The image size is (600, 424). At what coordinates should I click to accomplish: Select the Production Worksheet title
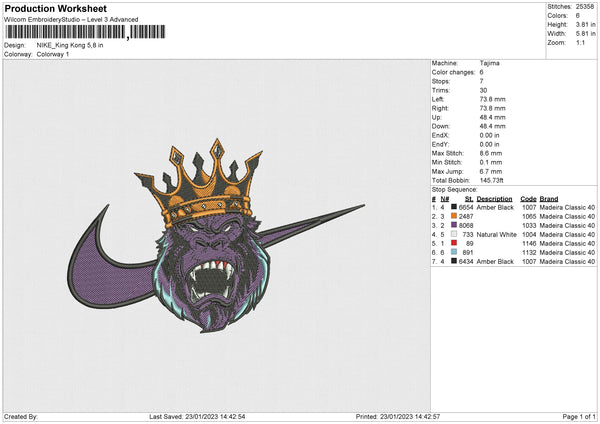(55, 8)
